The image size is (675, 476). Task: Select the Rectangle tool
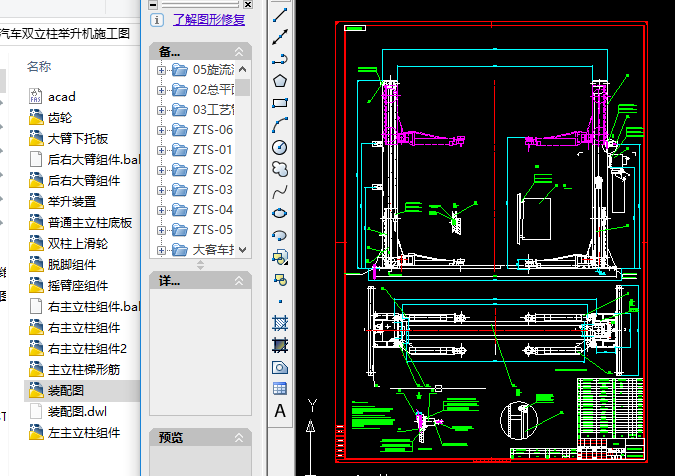pyautogui.click(x=280, y=103)
